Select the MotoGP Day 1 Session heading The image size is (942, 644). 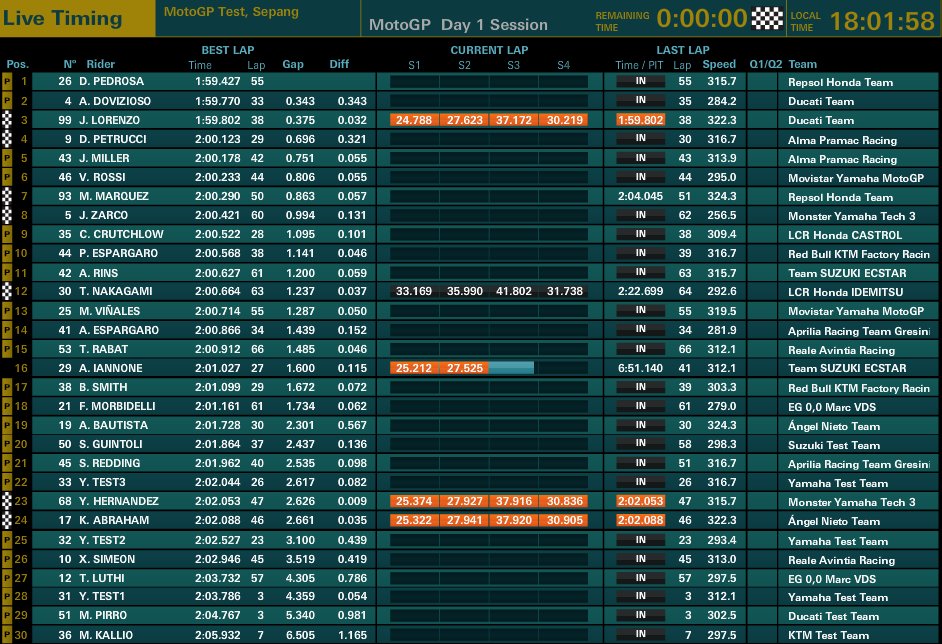point(458,25)
